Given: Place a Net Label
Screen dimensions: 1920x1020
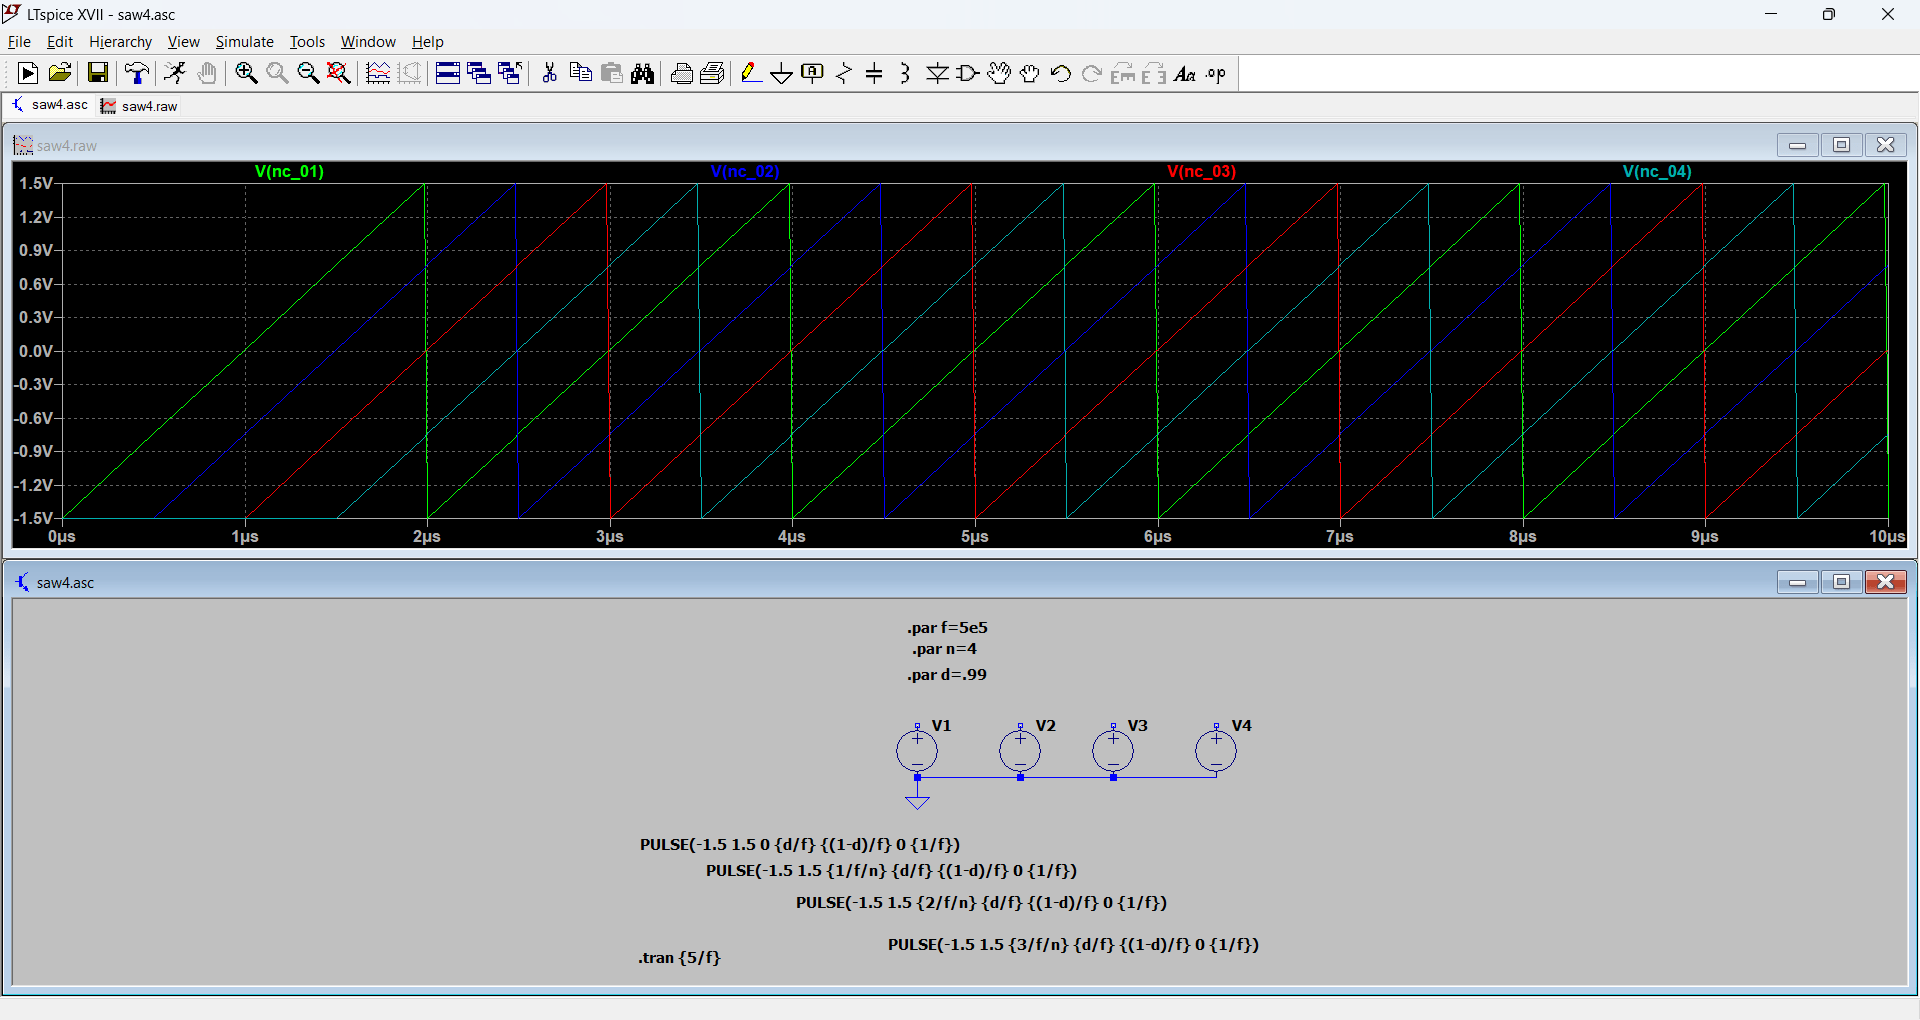Looking at the screenshot, I should coord(813,73).
